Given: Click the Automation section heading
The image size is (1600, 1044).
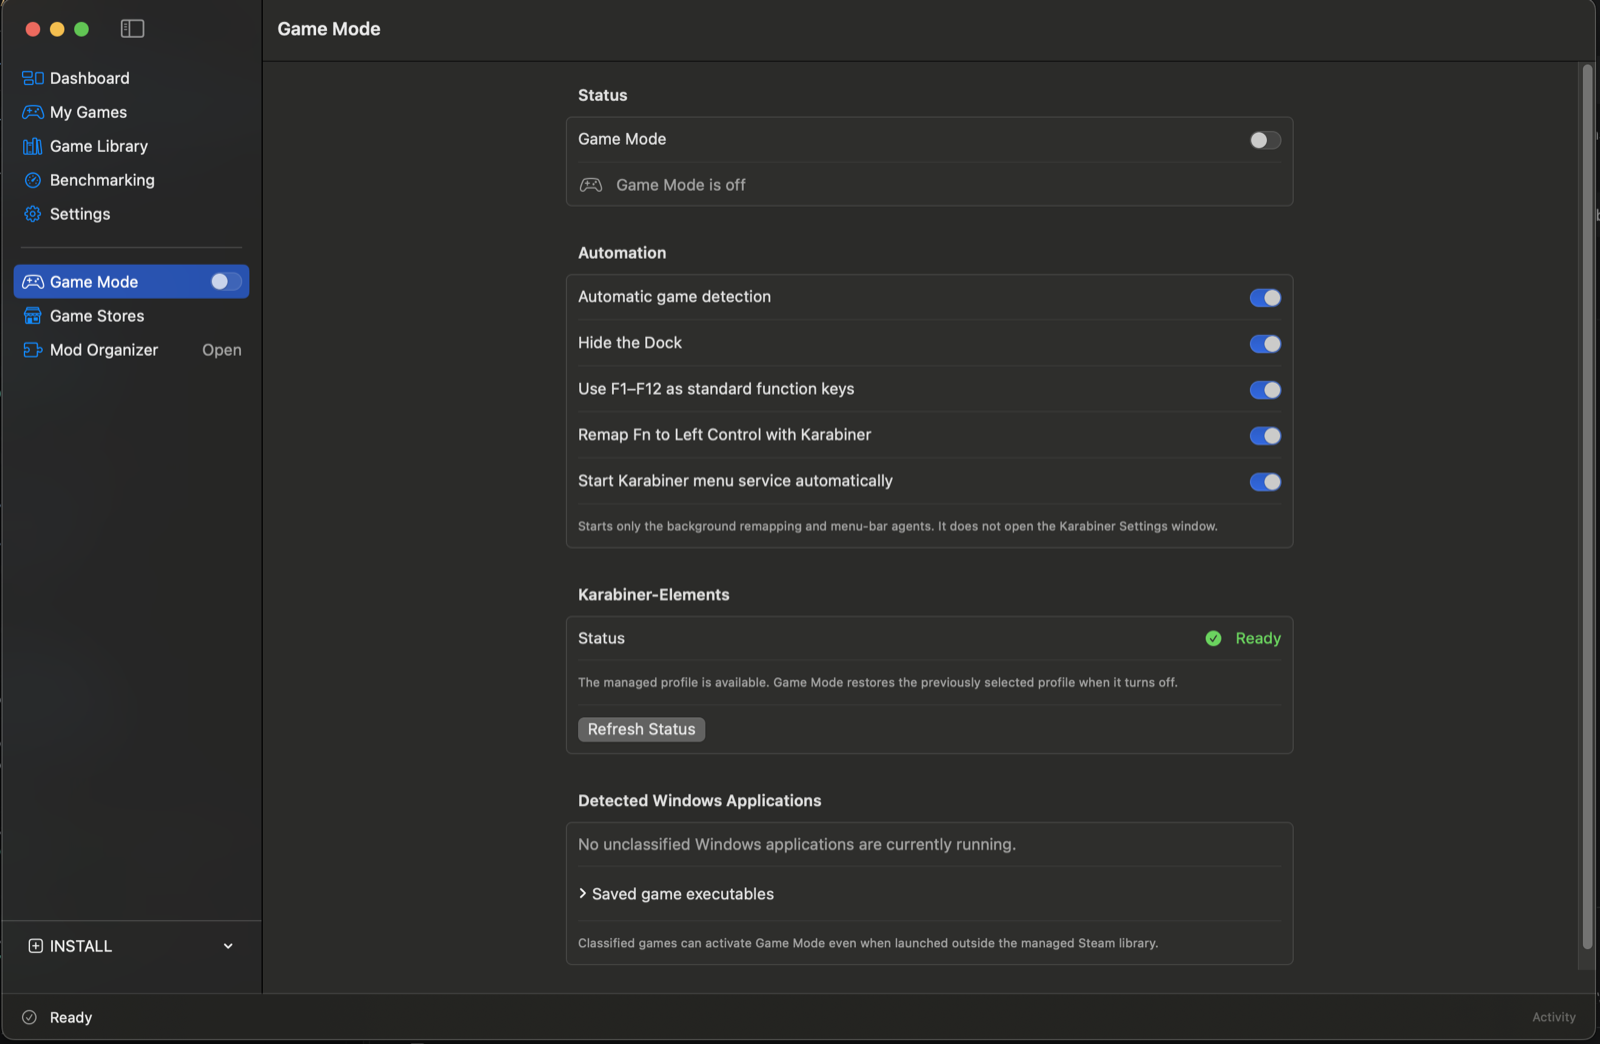Looking at the screenshot, I should pos(622,253).
